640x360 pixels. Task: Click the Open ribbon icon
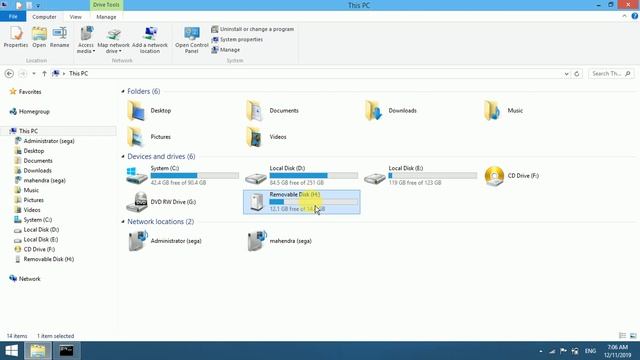click(x=39, y=37)
